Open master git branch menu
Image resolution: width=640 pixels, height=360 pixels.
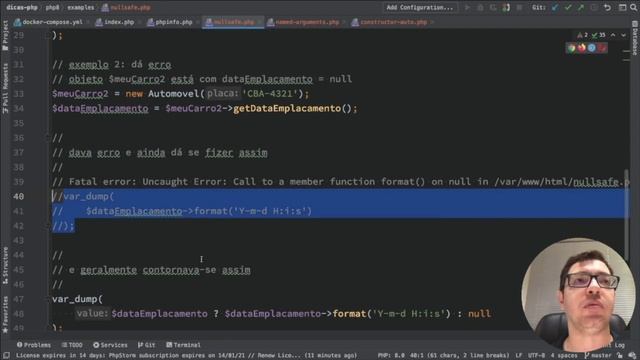[598, 356]
